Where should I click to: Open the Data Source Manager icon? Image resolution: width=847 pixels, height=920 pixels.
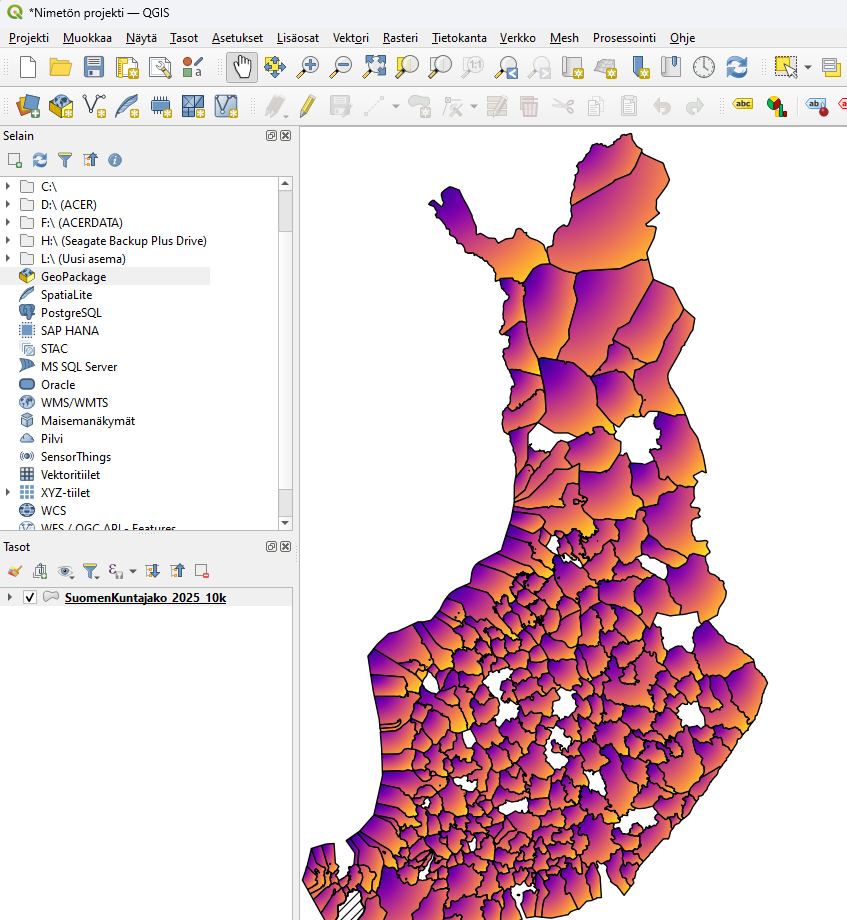pos(28,105)
